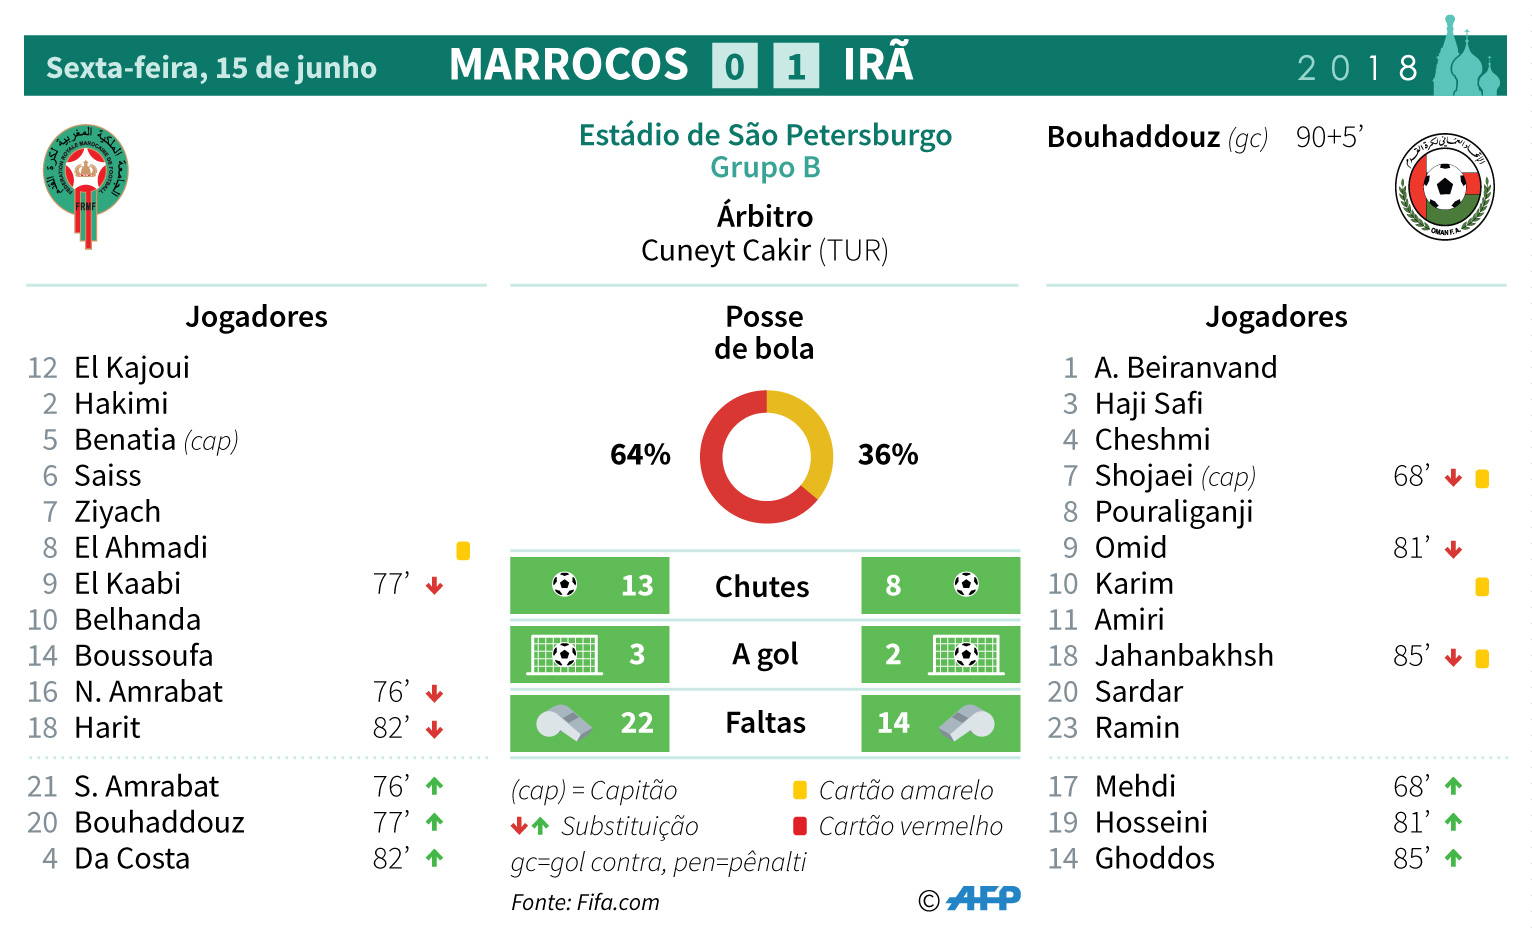The height and width of the screenshot is (936, 1532).
Task: Click the whistle icon beside 22
Action: click(563, 723)
